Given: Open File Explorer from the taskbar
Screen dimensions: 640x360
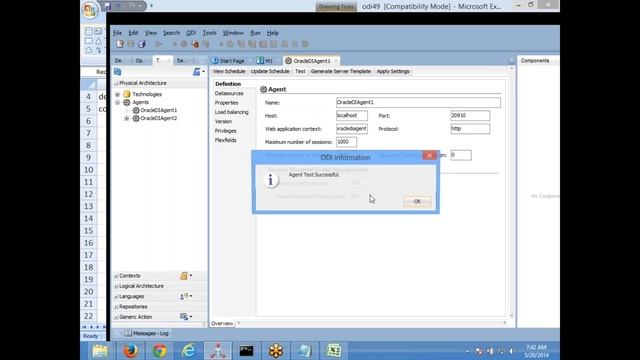Looking at the screenshot, I should (x=100, y=351).
